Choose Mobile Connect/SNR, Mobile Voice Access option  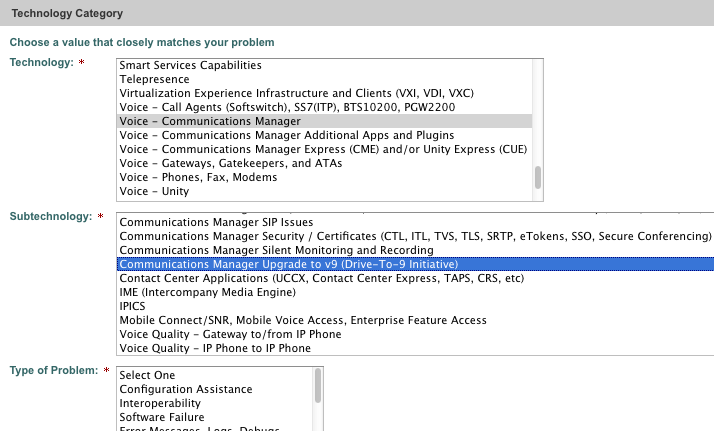pos(415,320)
